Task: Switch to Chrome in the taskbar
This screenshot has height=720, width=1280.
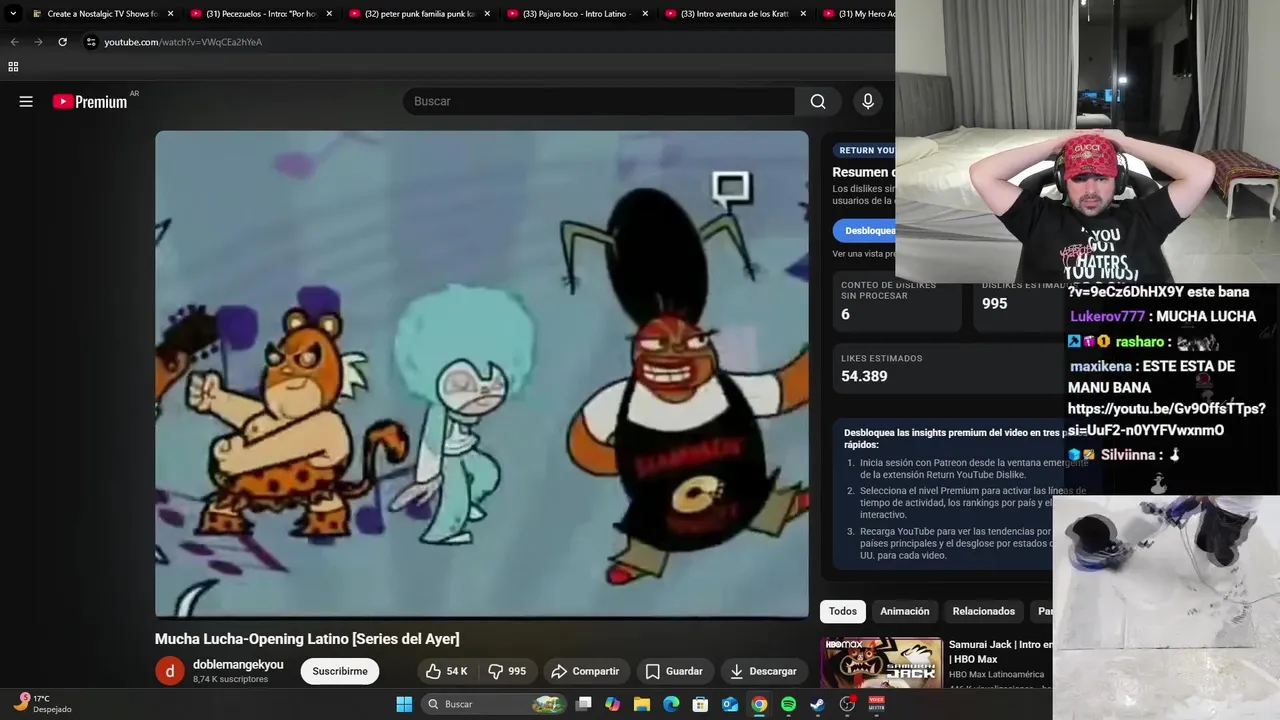Action: tap(759, 704)
